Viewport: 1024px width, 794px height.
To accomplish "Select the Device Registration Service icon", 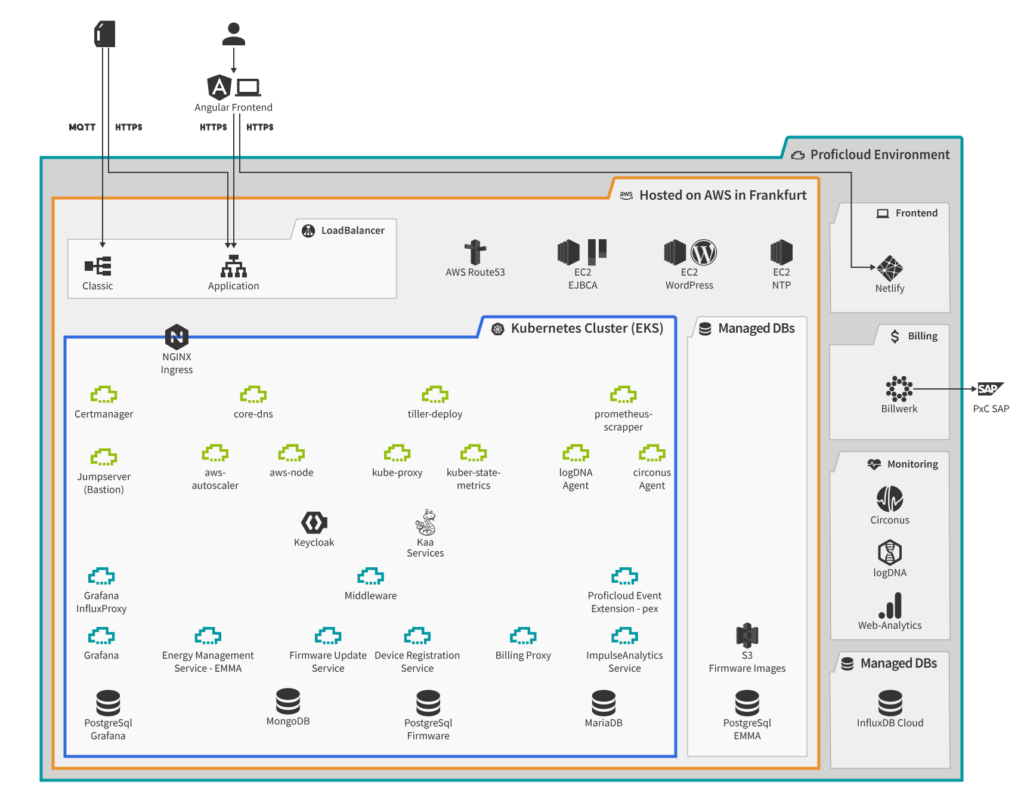I will point(417,636).
